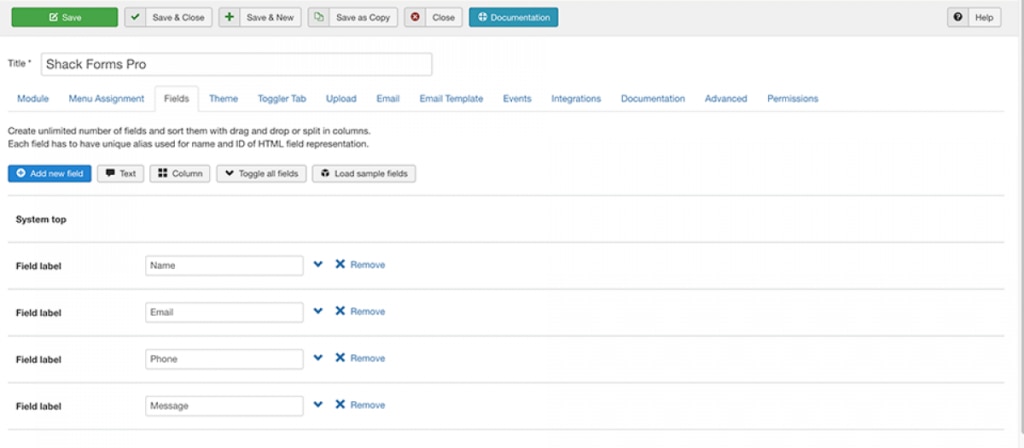1024x448 pixels.
Task: Click the Column button with grid icon
Action: point(180,174)
